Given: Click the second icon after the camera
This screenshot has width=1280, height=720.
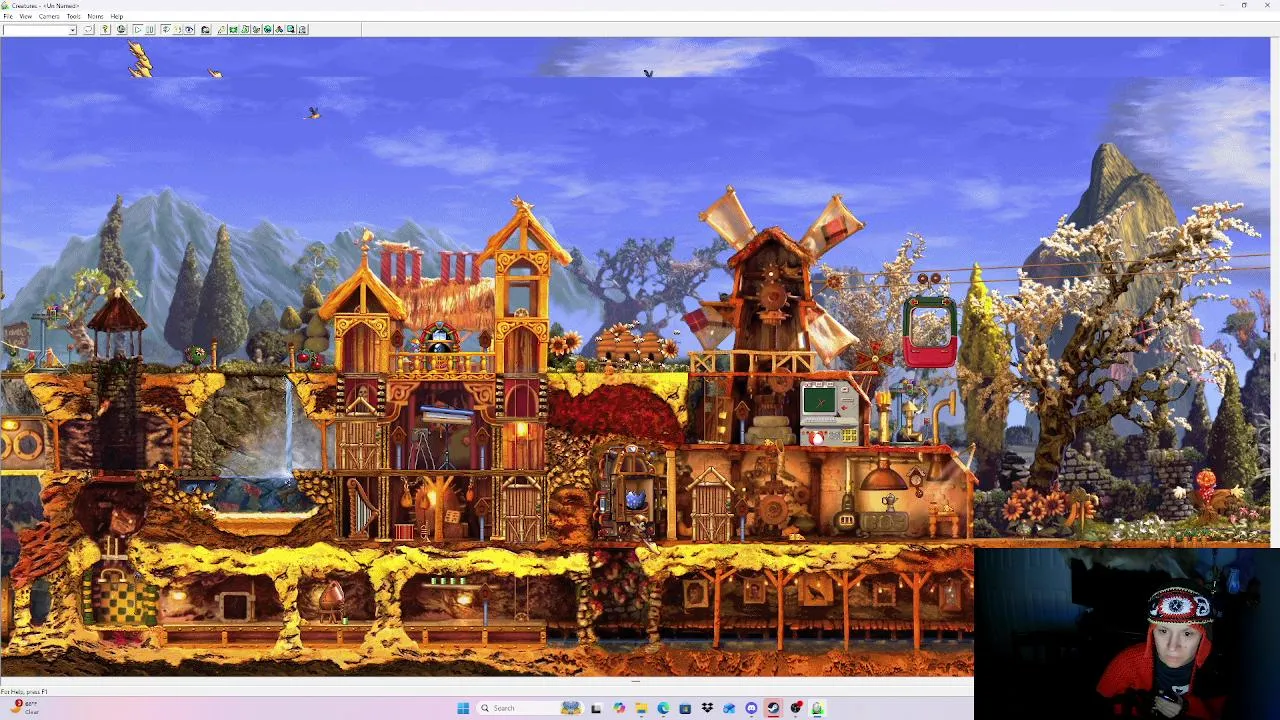Looking at the screenshot, I should coord(233,30).
